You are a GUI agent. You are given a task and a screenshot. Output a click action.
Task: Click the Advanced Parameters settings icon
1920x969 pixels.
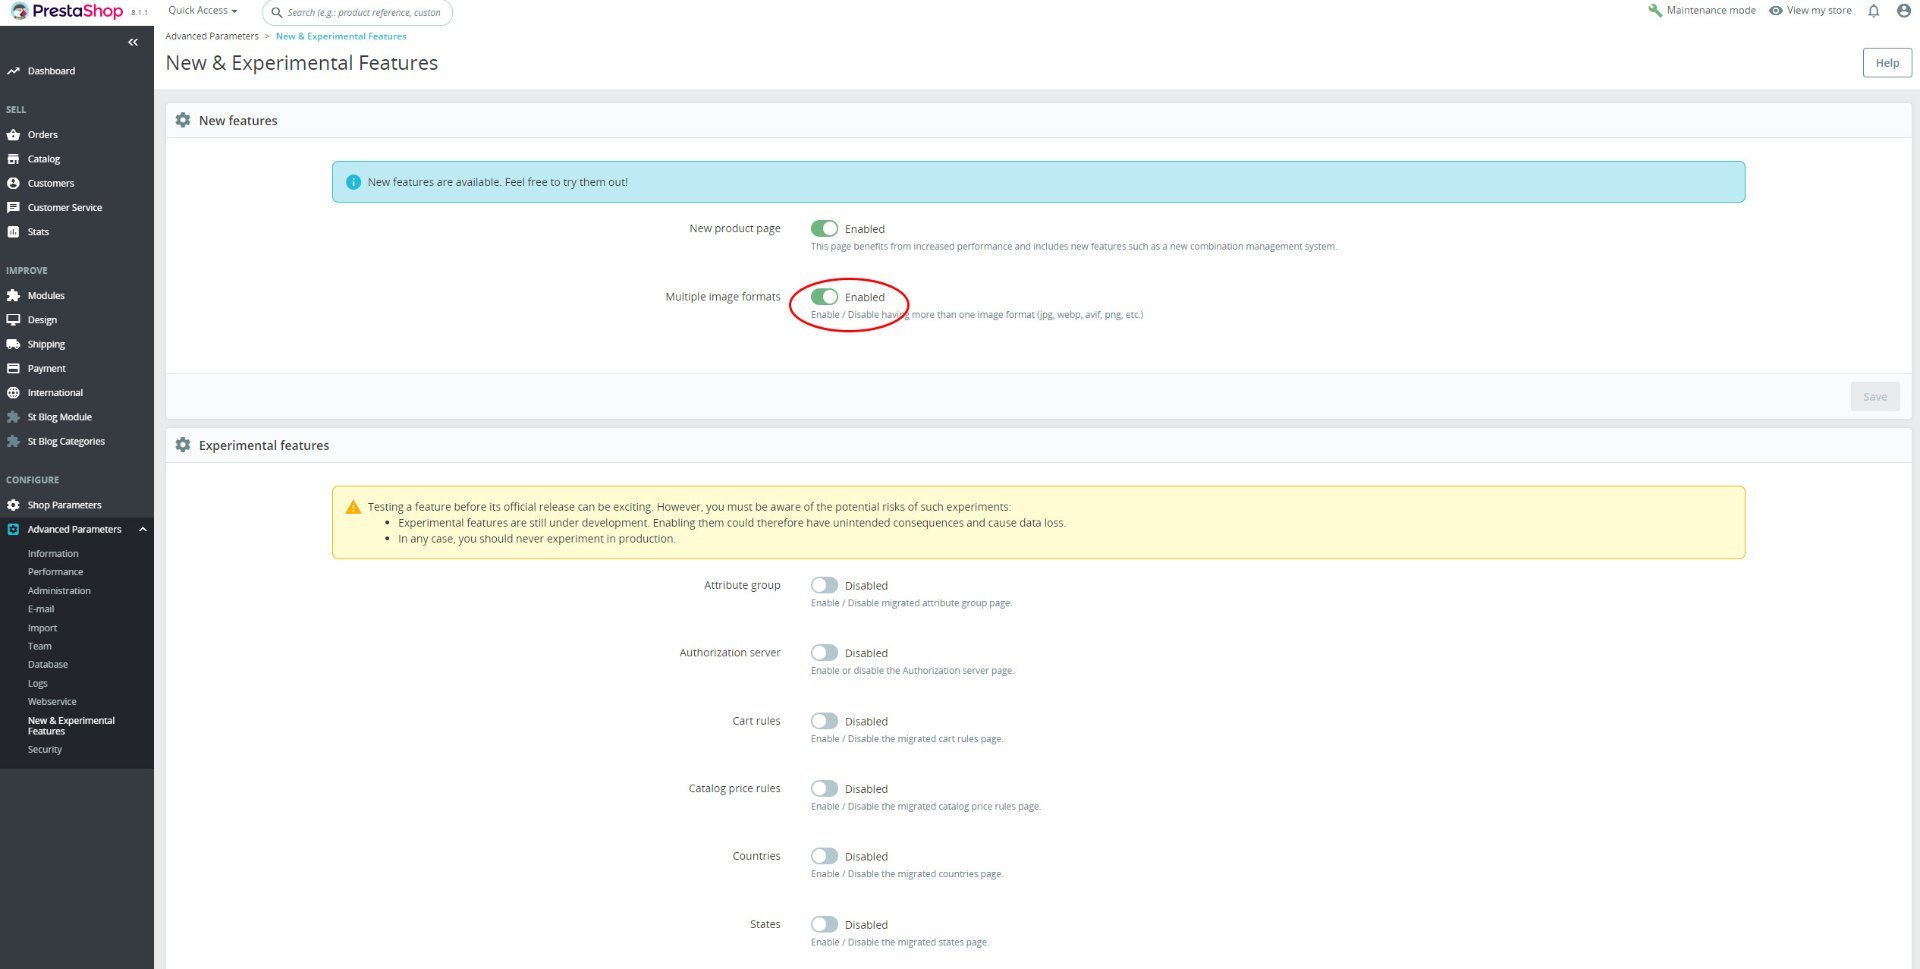coord(13,529)
